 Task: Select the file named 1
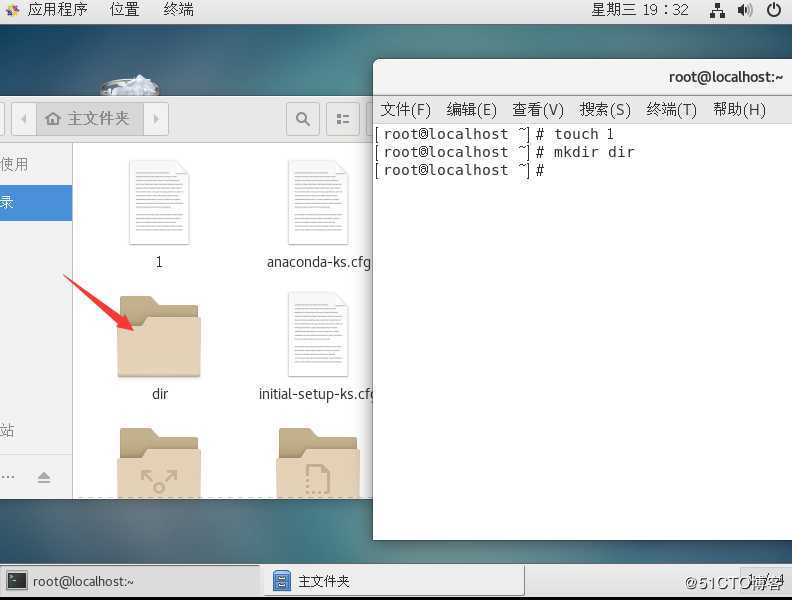159,215
